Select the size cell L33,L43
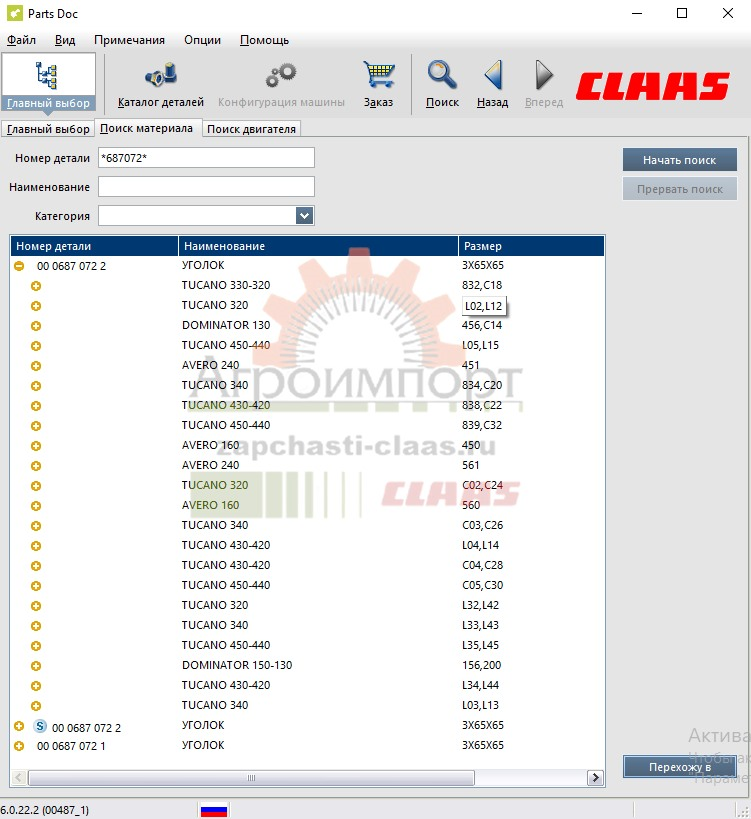751x819 pixels. tap(480, 625)
